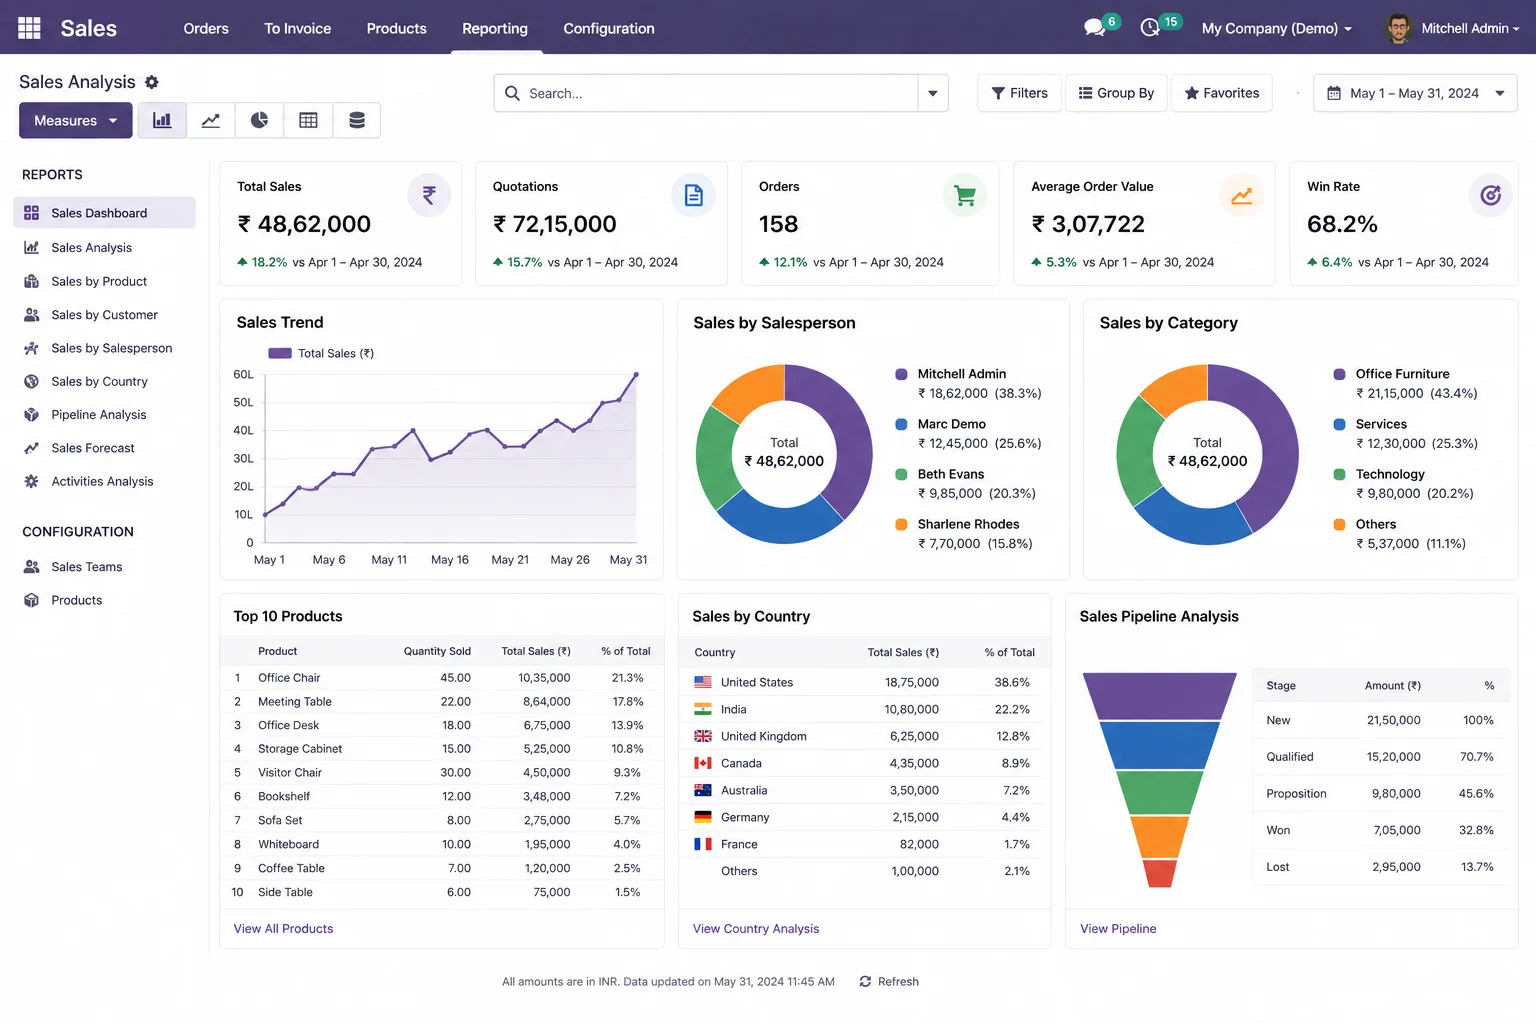This screenshot has width=1536, height=1024.
Task: Click View Pipeline link
Action: (1118, 929)
